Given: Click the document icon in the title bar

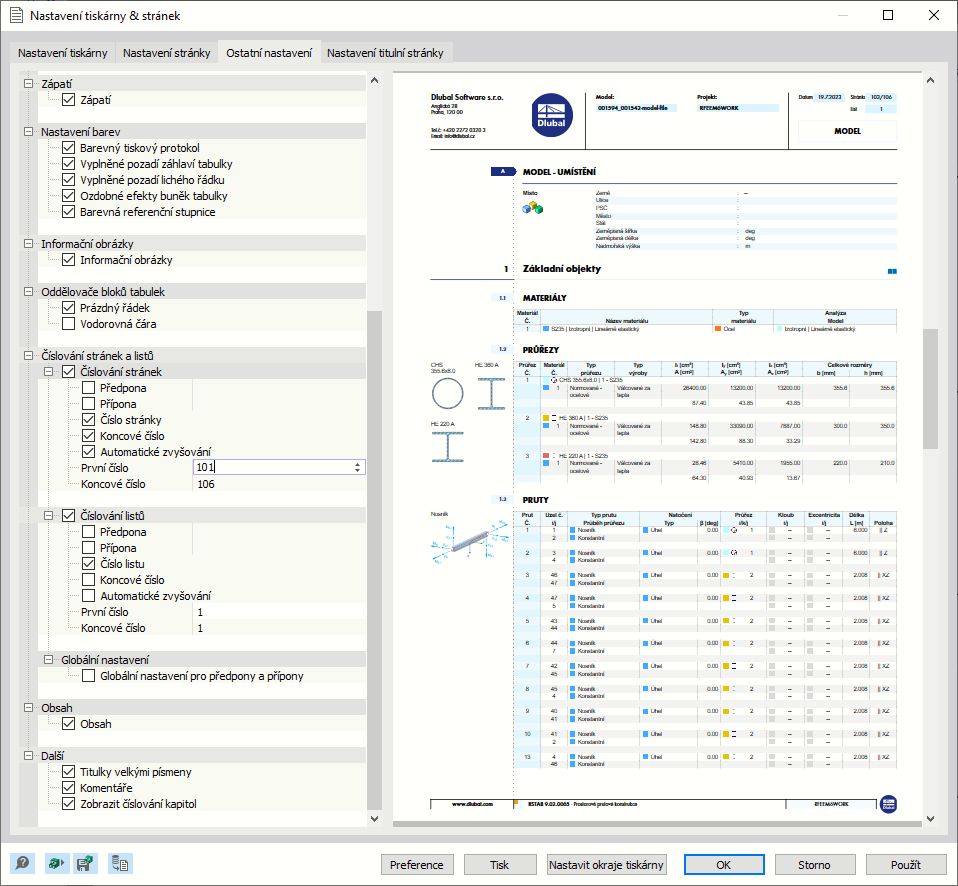Looking at the screenshot, I should (x=16, y=15).
